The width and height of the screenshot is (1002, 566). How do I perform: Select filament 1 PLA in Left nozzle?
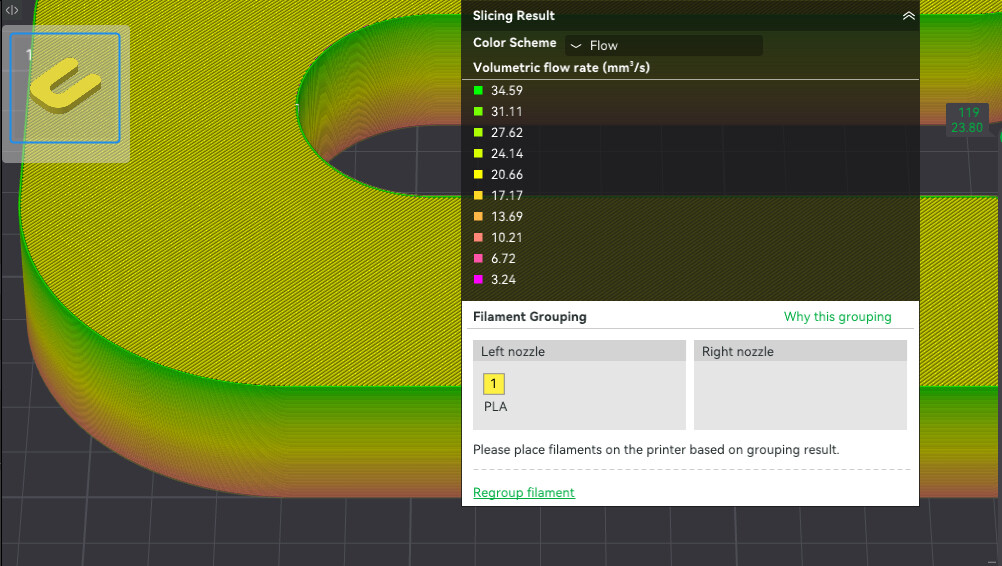(x=494, y=384)
